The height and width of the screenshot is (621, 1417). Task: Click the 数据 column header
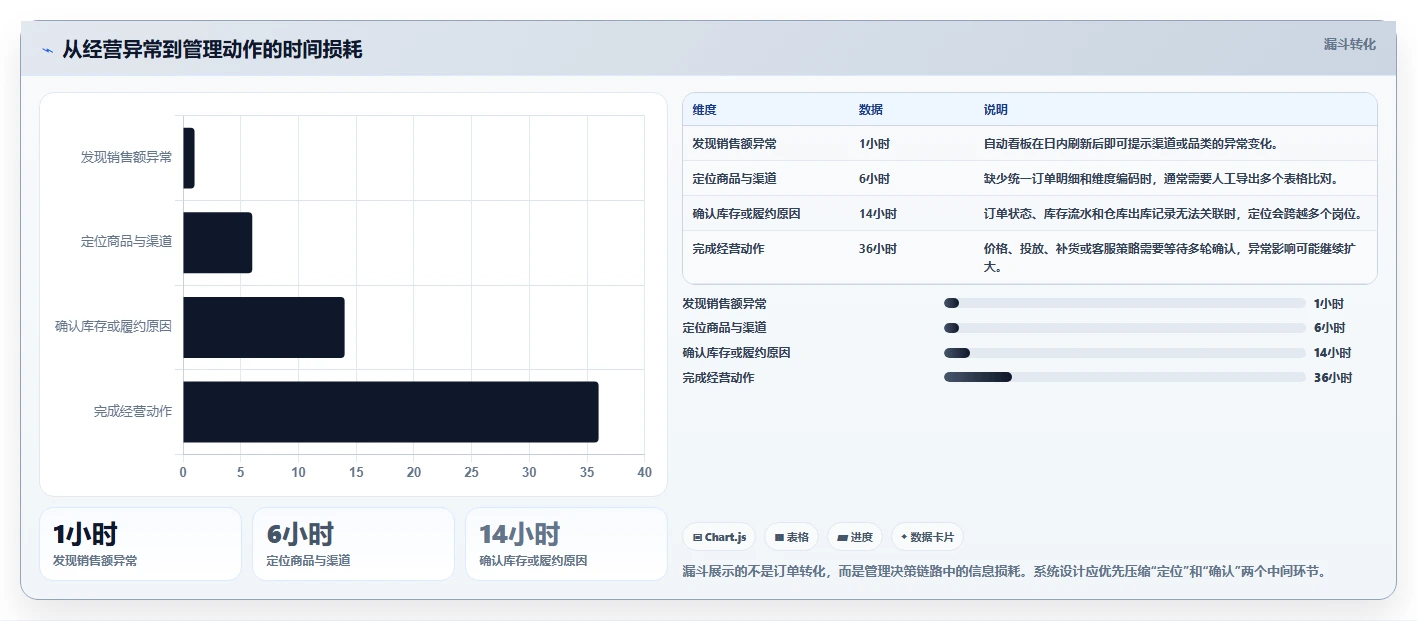870,110
